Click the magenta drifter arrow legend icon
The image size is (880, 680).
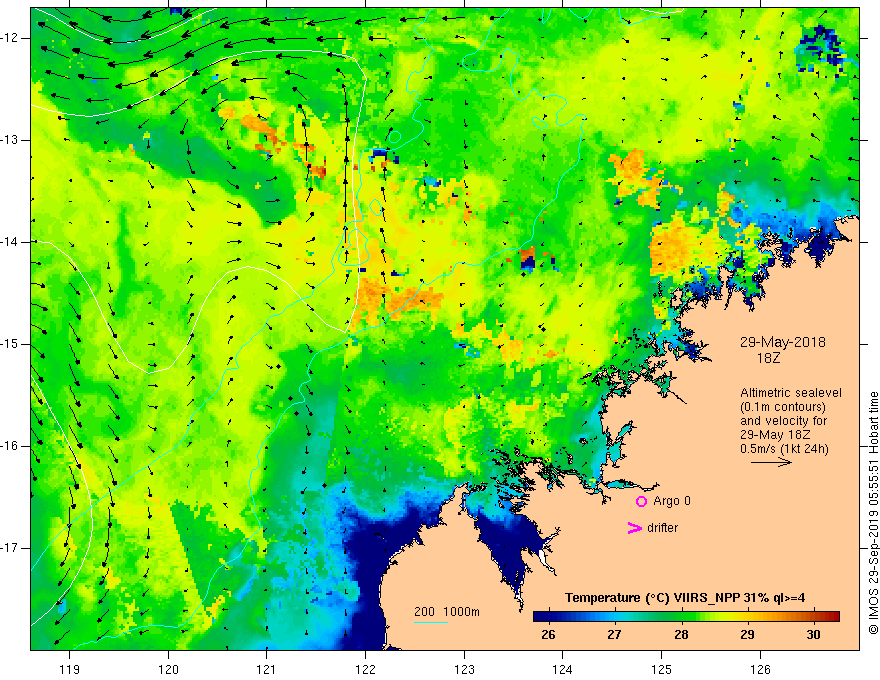point(634,528)
